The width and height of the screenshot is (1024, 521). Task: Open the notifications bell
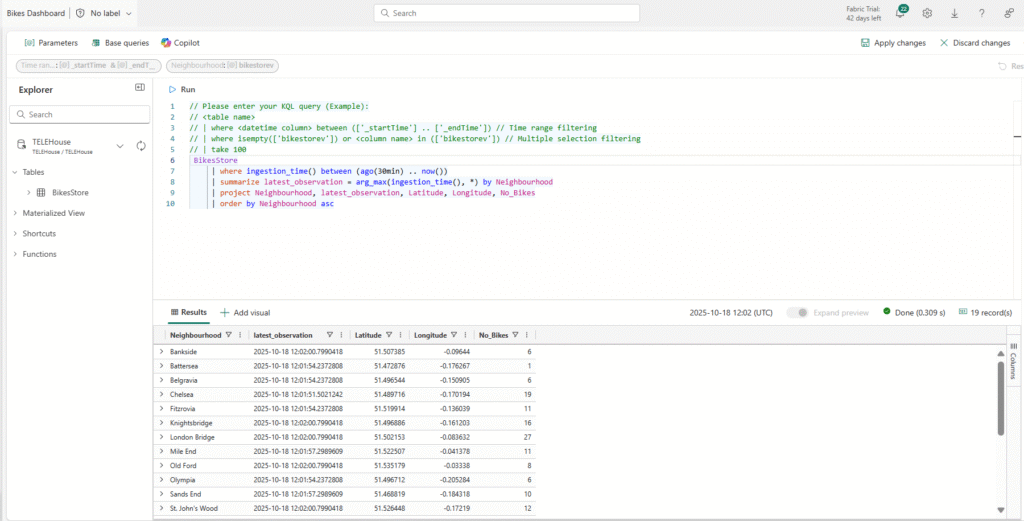click(x=901, y=13)
